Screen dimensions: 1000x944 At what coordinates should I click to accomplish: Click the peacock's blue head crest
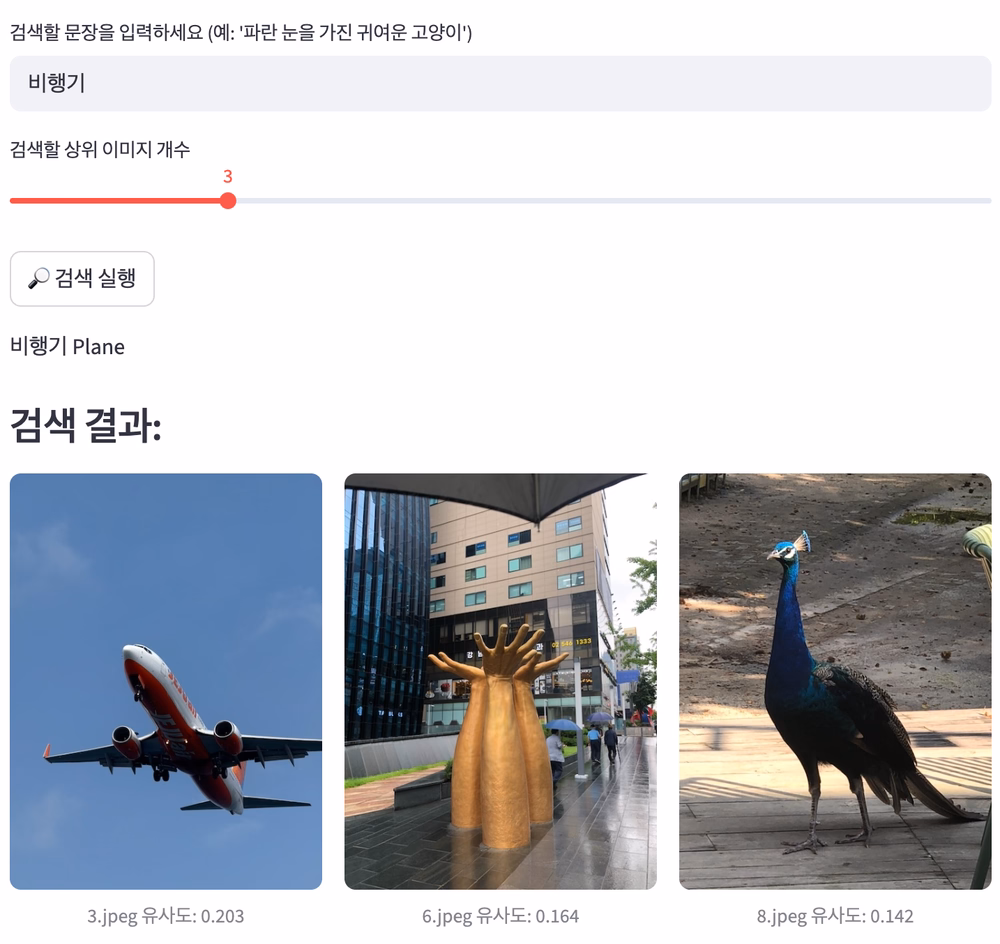tap(800, 543)
